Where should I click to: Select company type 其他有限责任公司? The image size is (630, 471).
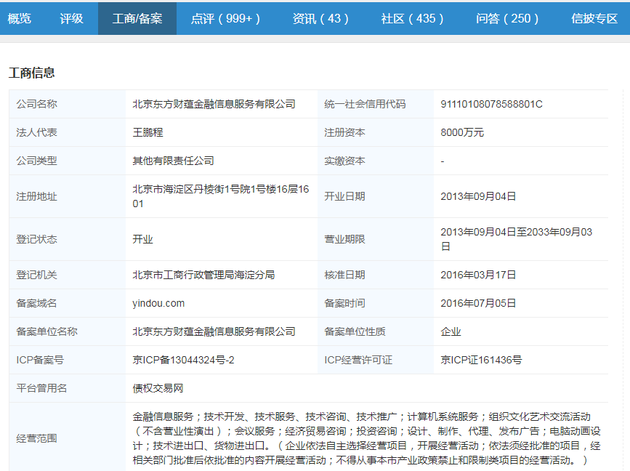click(173, 161)
